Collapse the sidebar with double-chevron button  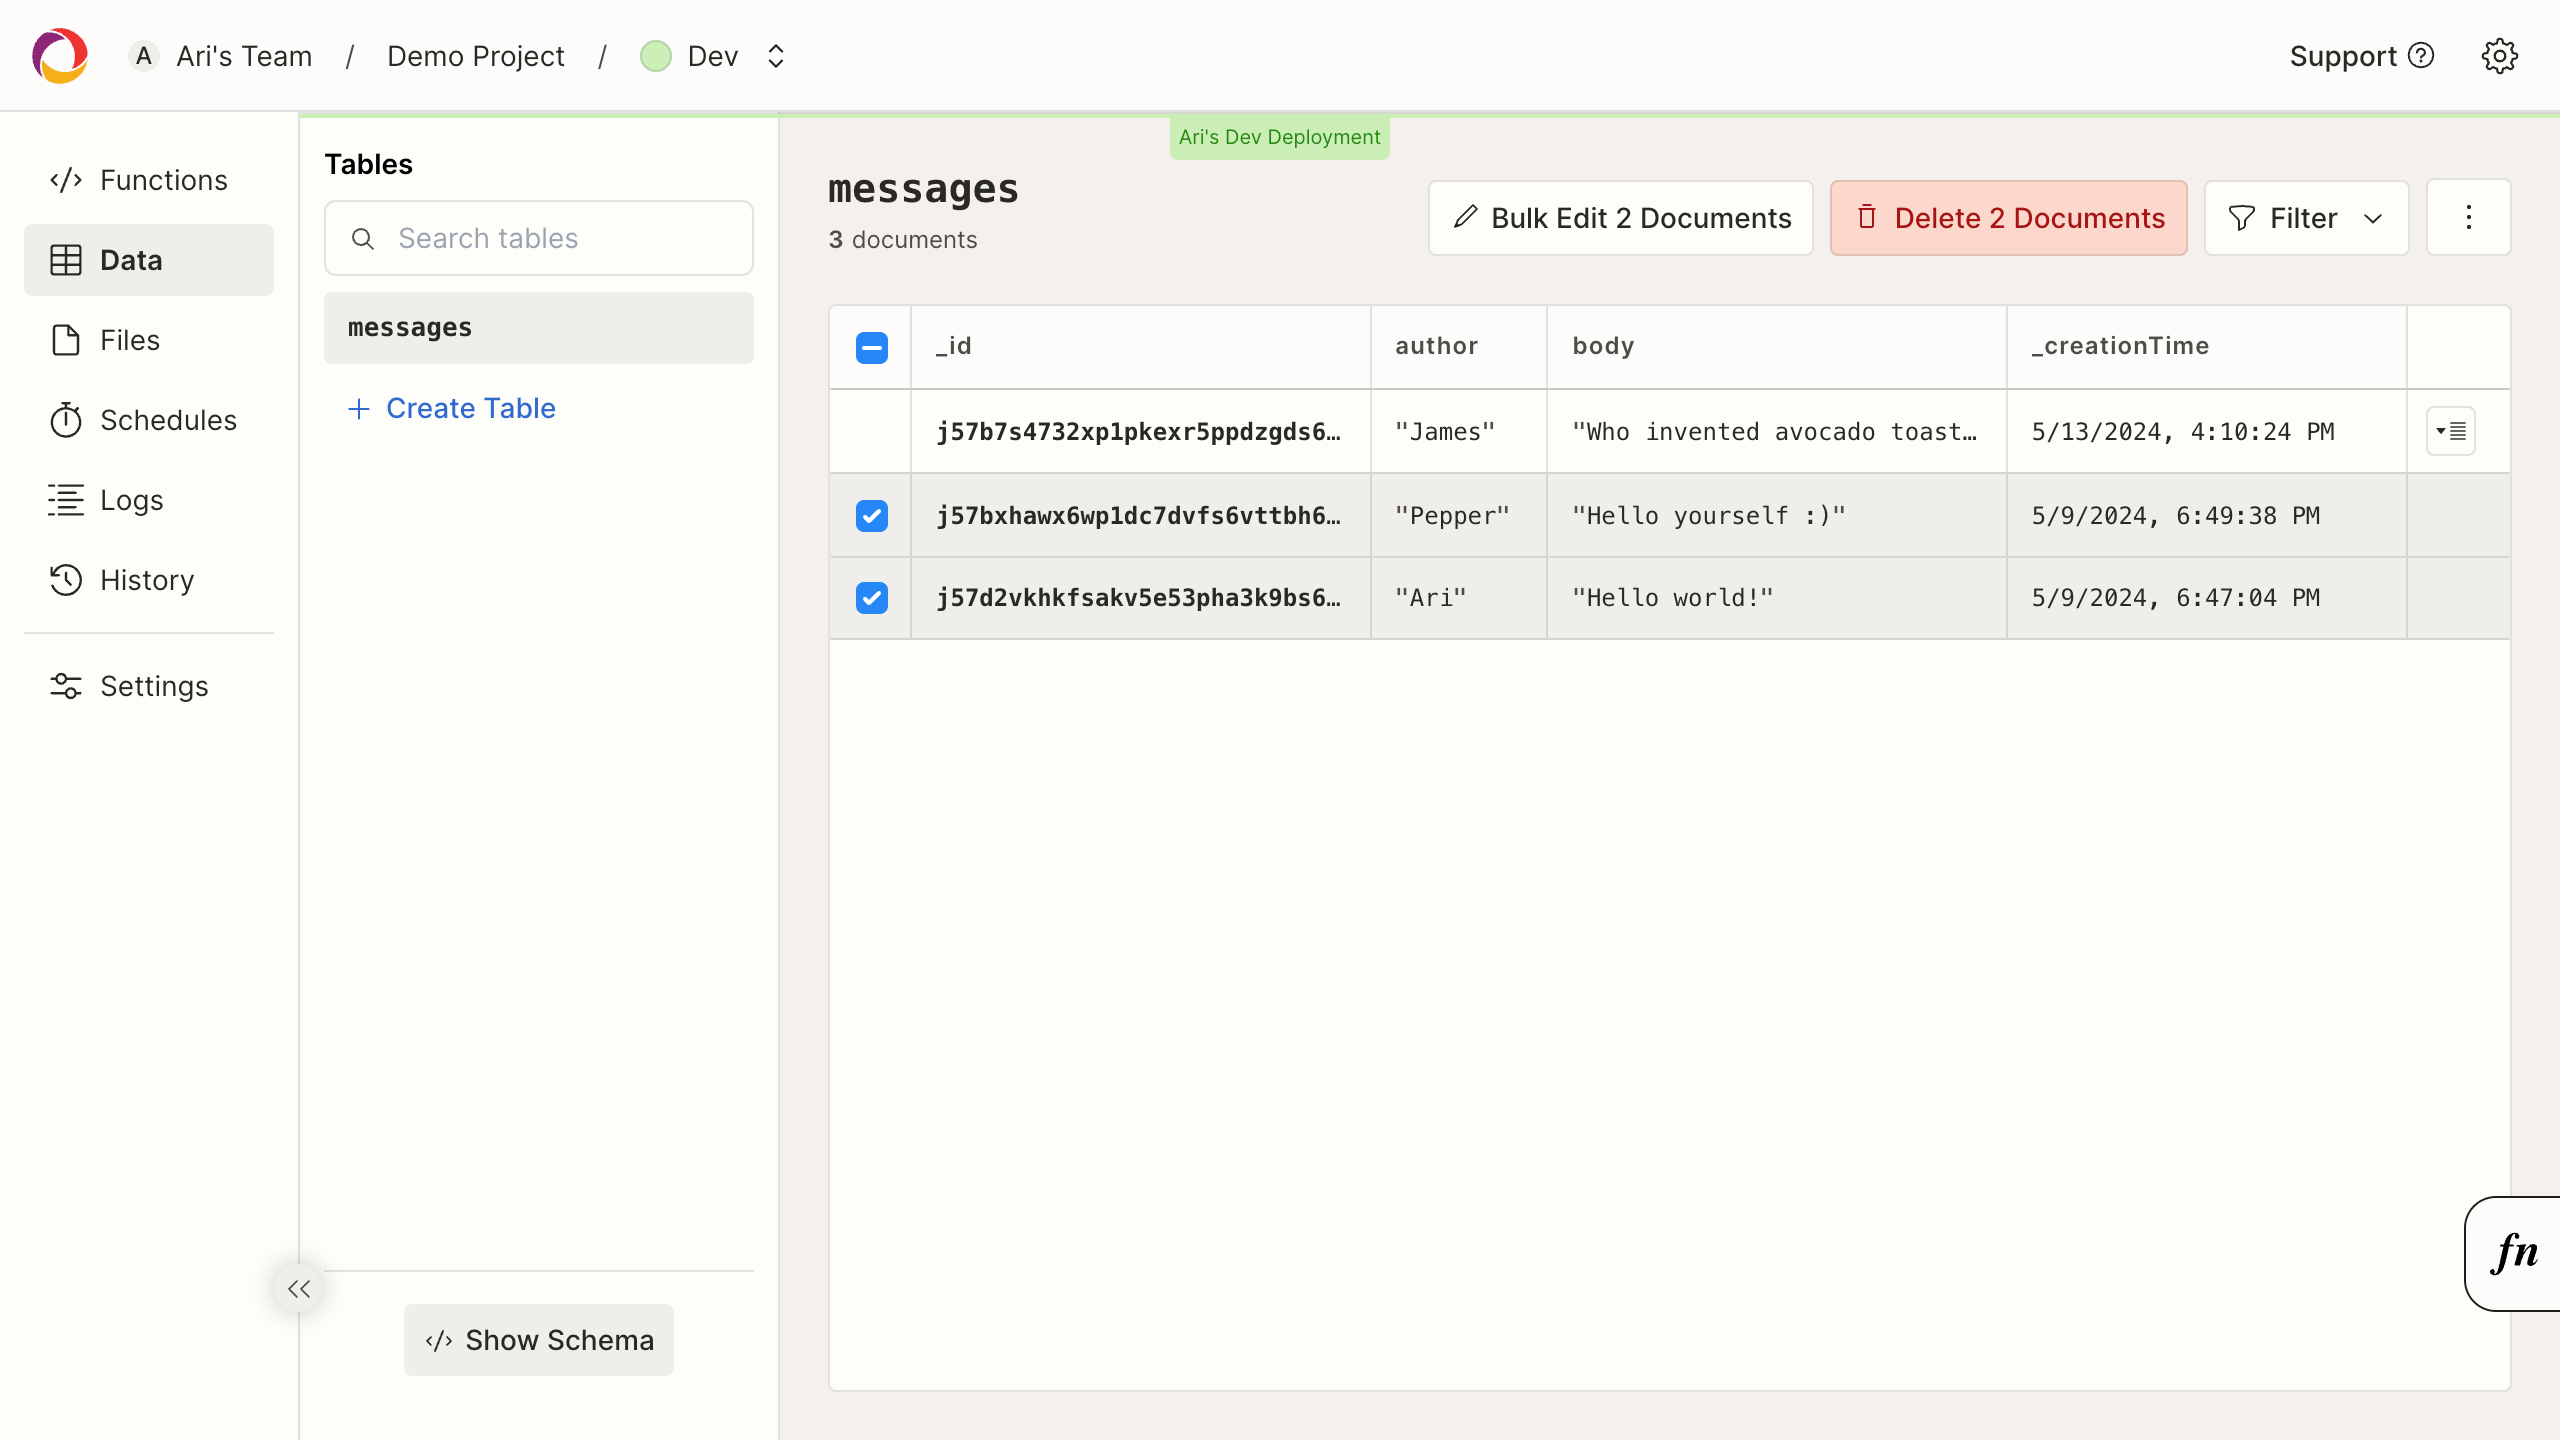tap(299, 1289)
